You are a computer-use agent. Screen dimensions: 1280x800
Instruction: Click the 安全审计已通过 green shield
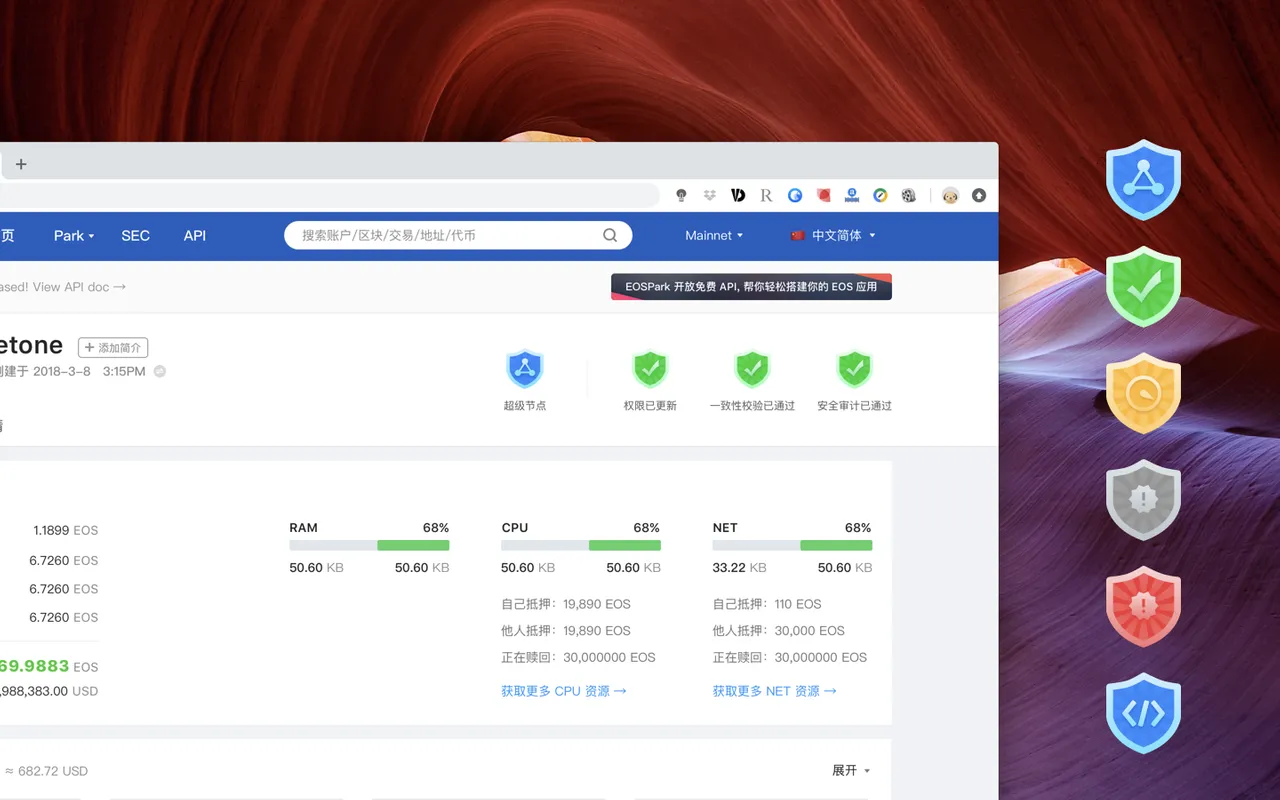click(x=854, y=369)
